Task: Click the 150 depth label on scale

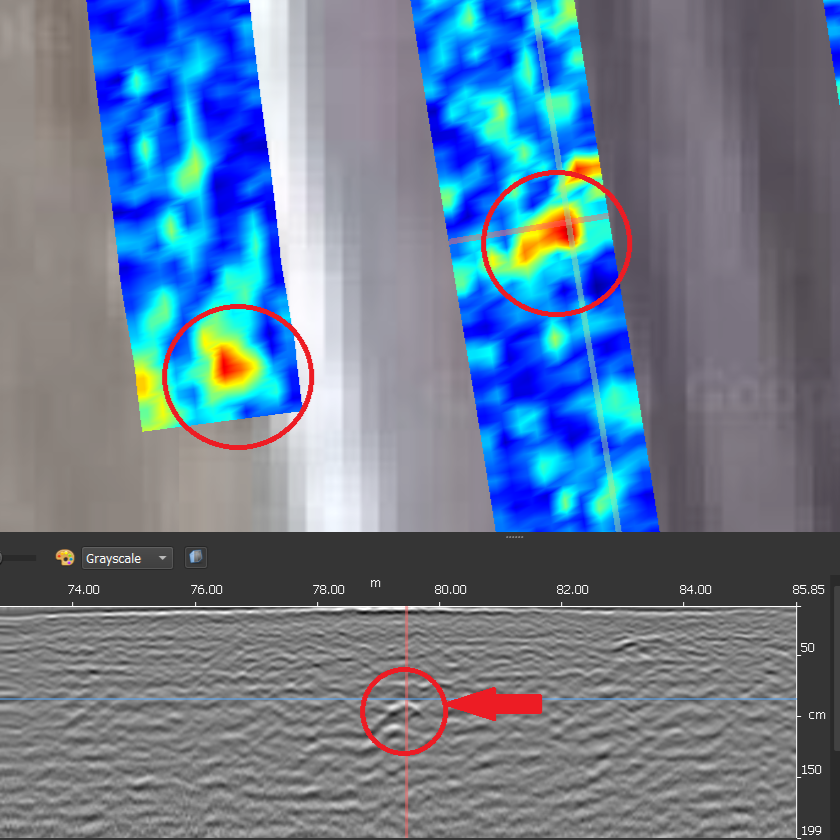Action: (x=811, y=770)
